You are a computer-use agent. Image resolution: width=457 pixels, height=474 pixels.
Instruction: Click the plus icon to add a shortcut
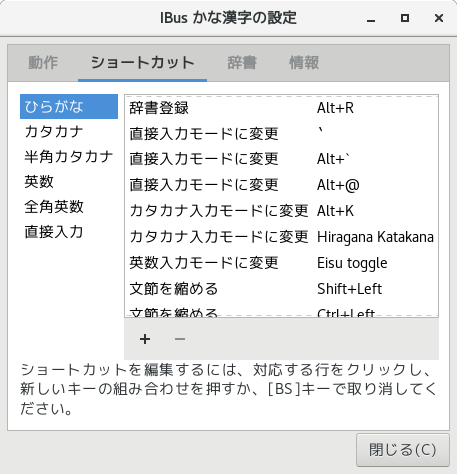[145, 339]
